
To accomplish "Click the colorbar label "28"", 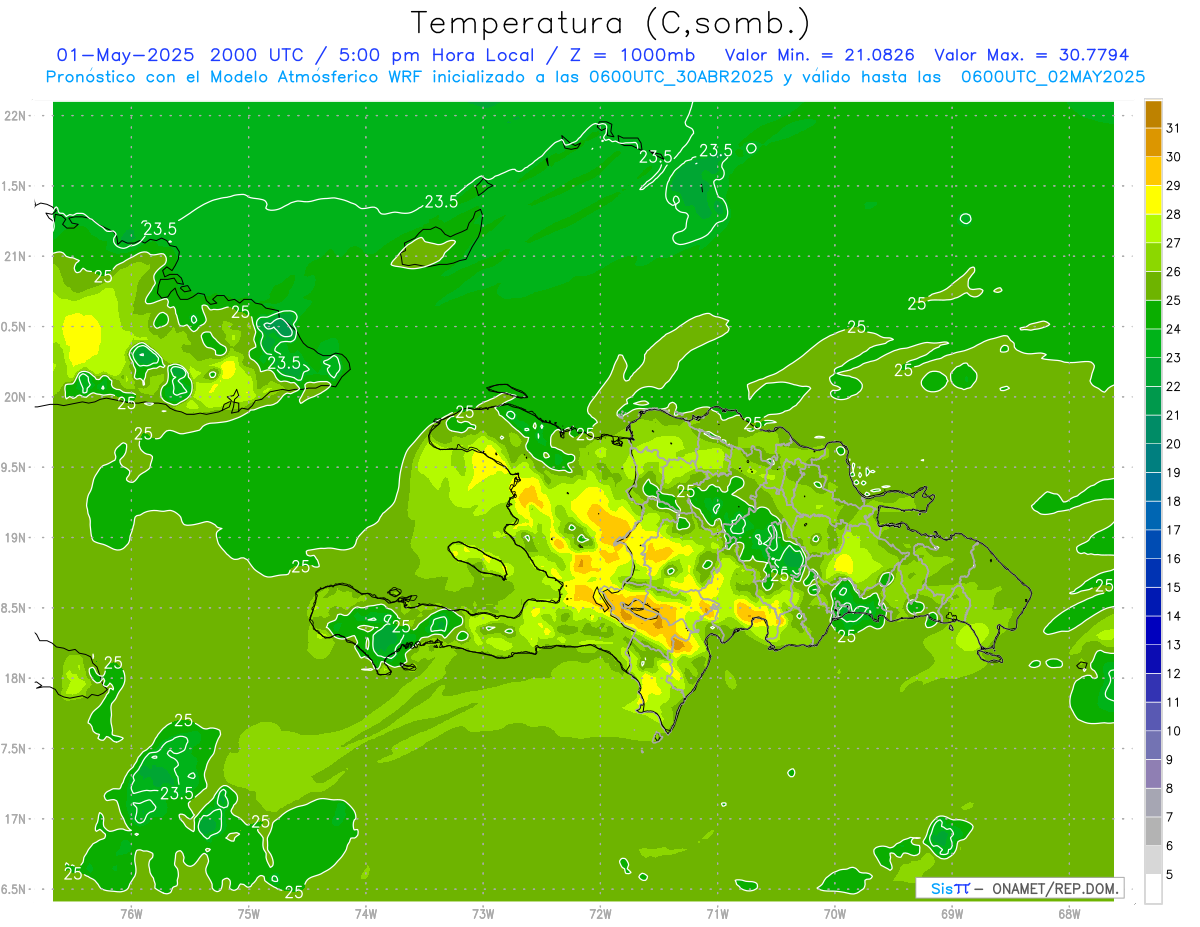I will pyautogui.click(x=1173, y=214).
